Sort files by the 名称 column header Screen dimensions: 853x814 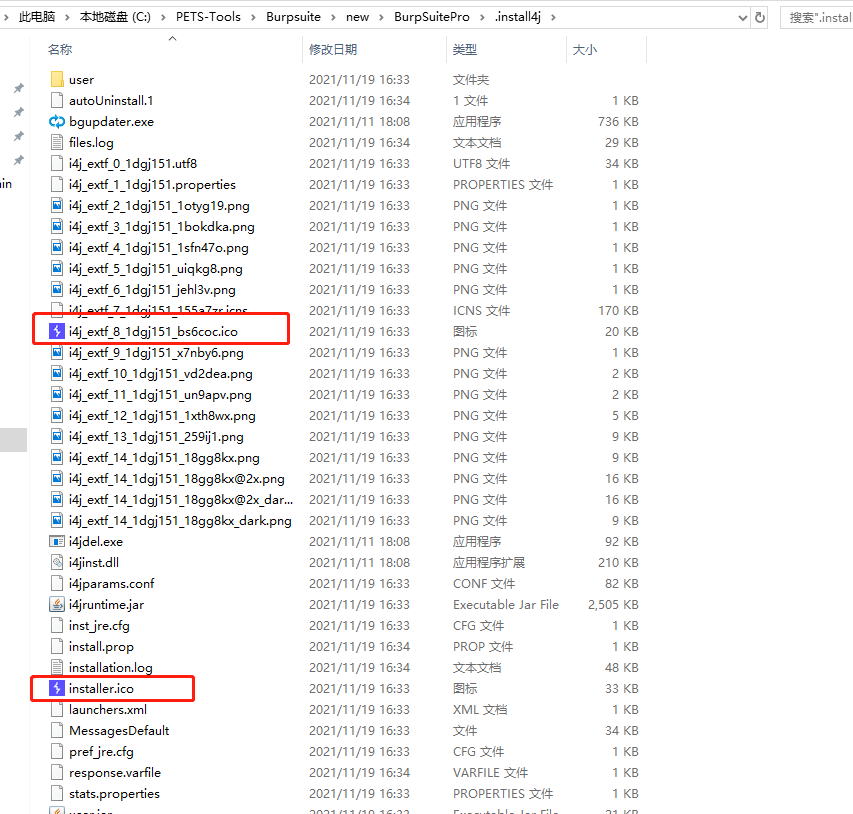click(60, 50)
